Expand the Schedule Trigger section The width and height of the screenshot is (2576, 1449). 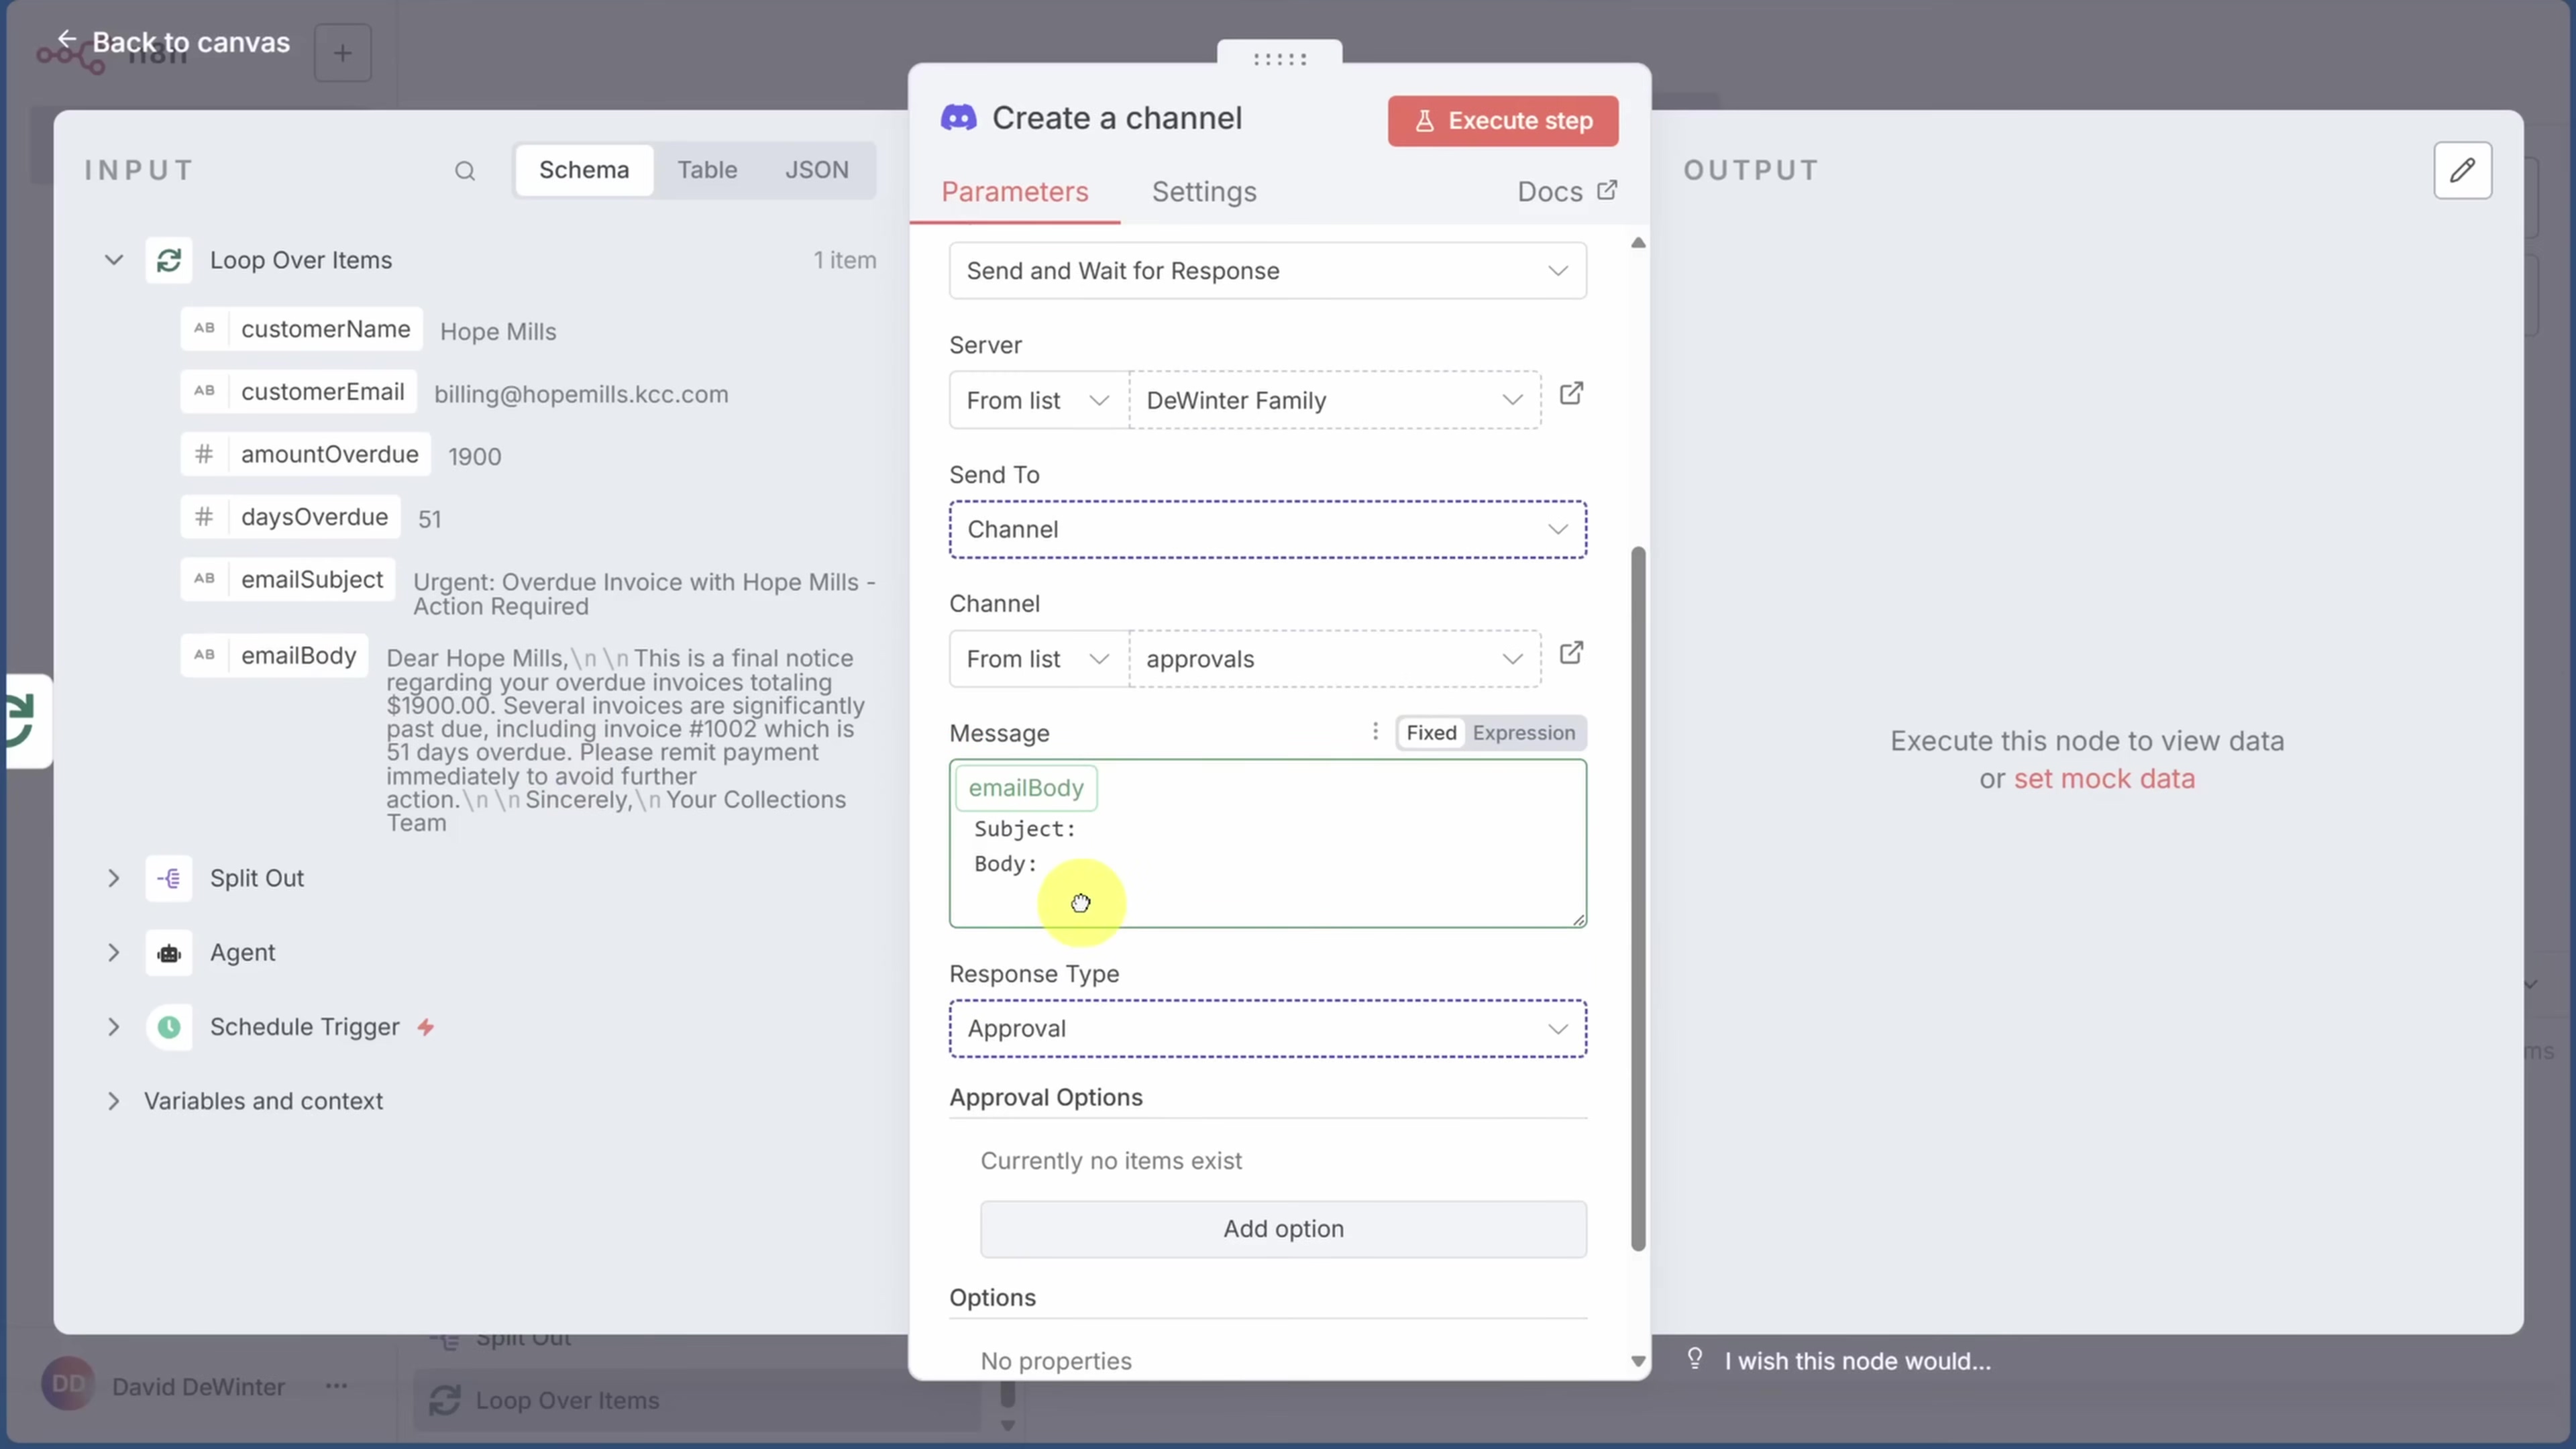[114, 1027]
